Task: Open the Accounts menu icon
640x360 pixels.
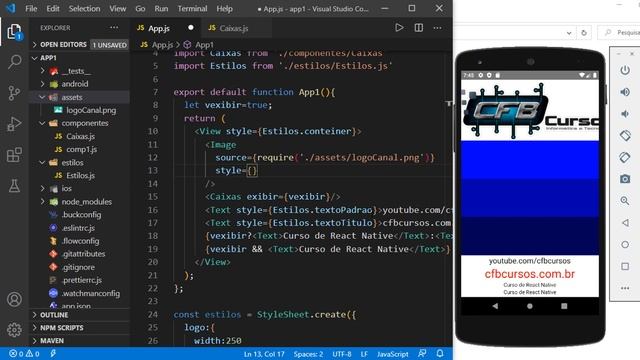Action: click(14, 299)
